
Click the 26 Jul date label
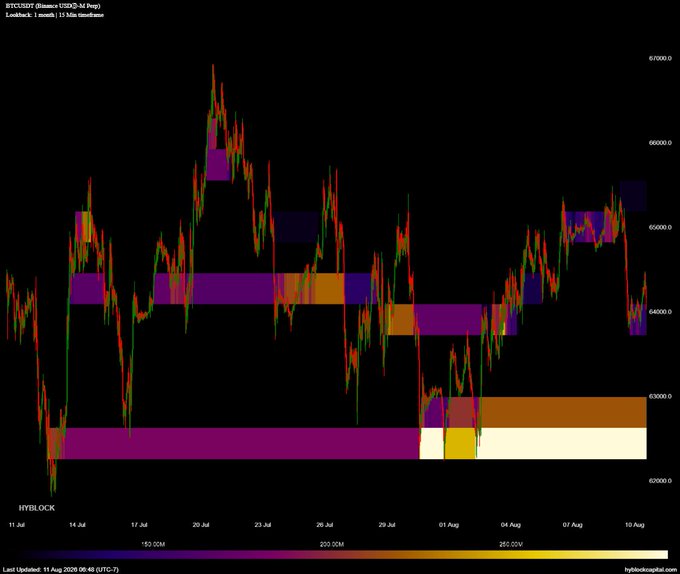click(x=324, y=525)
